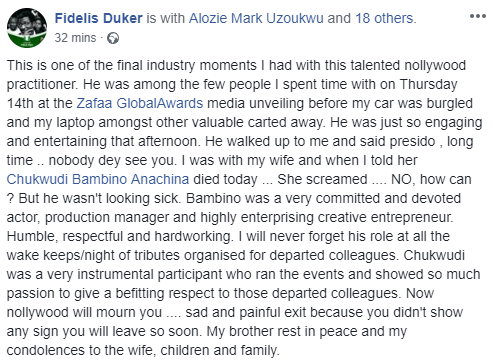Click the word 'condolences' in the last line
This screenshot has width=493, height=364.
tap(45, 350)
